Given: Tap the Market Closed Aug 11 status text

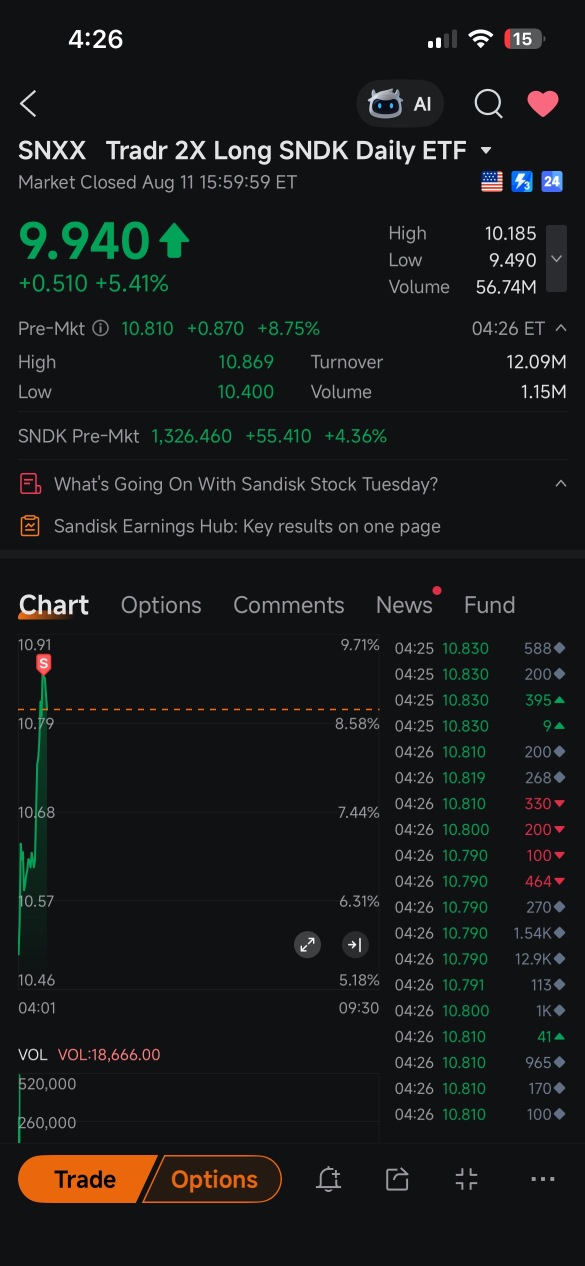Looking at the screenshot, I should click(x=157, y=182).
